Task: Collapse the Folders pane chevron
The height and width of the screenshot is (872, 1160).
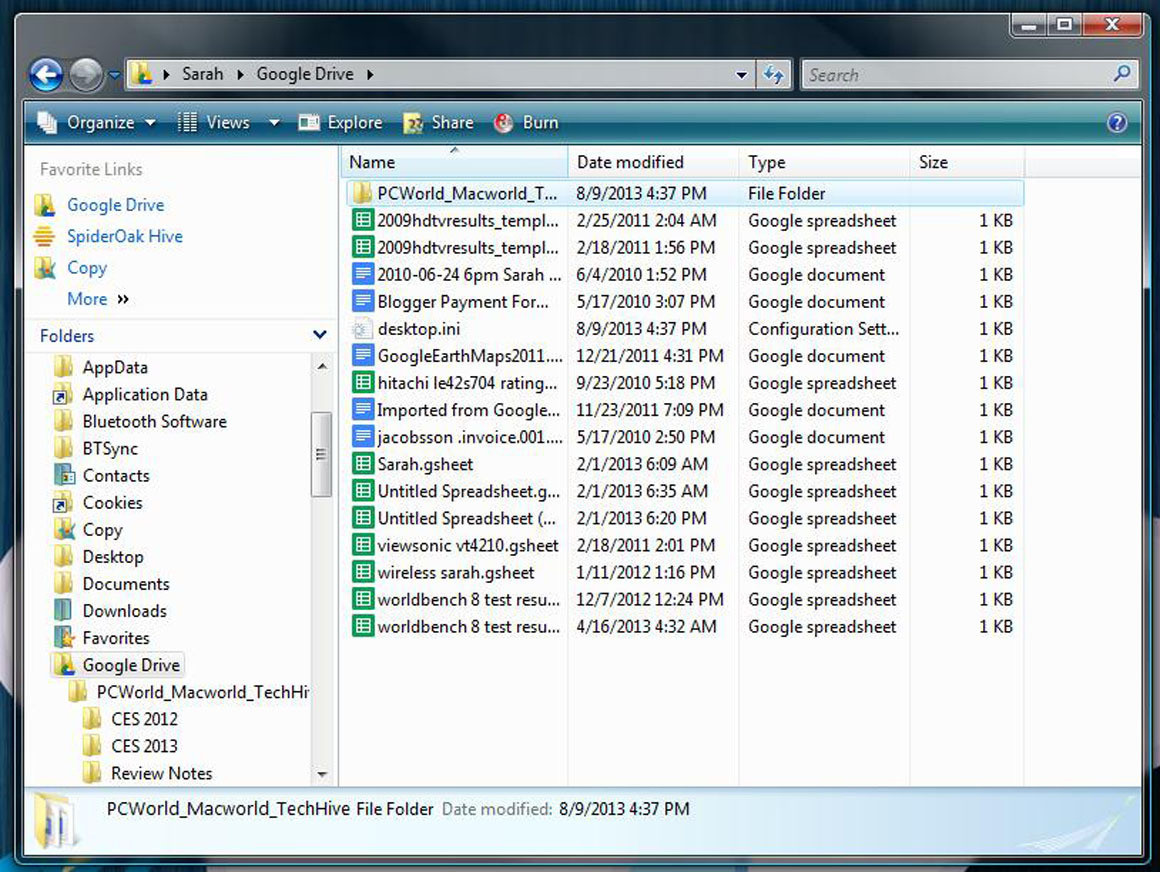Action: pos(320,336)
